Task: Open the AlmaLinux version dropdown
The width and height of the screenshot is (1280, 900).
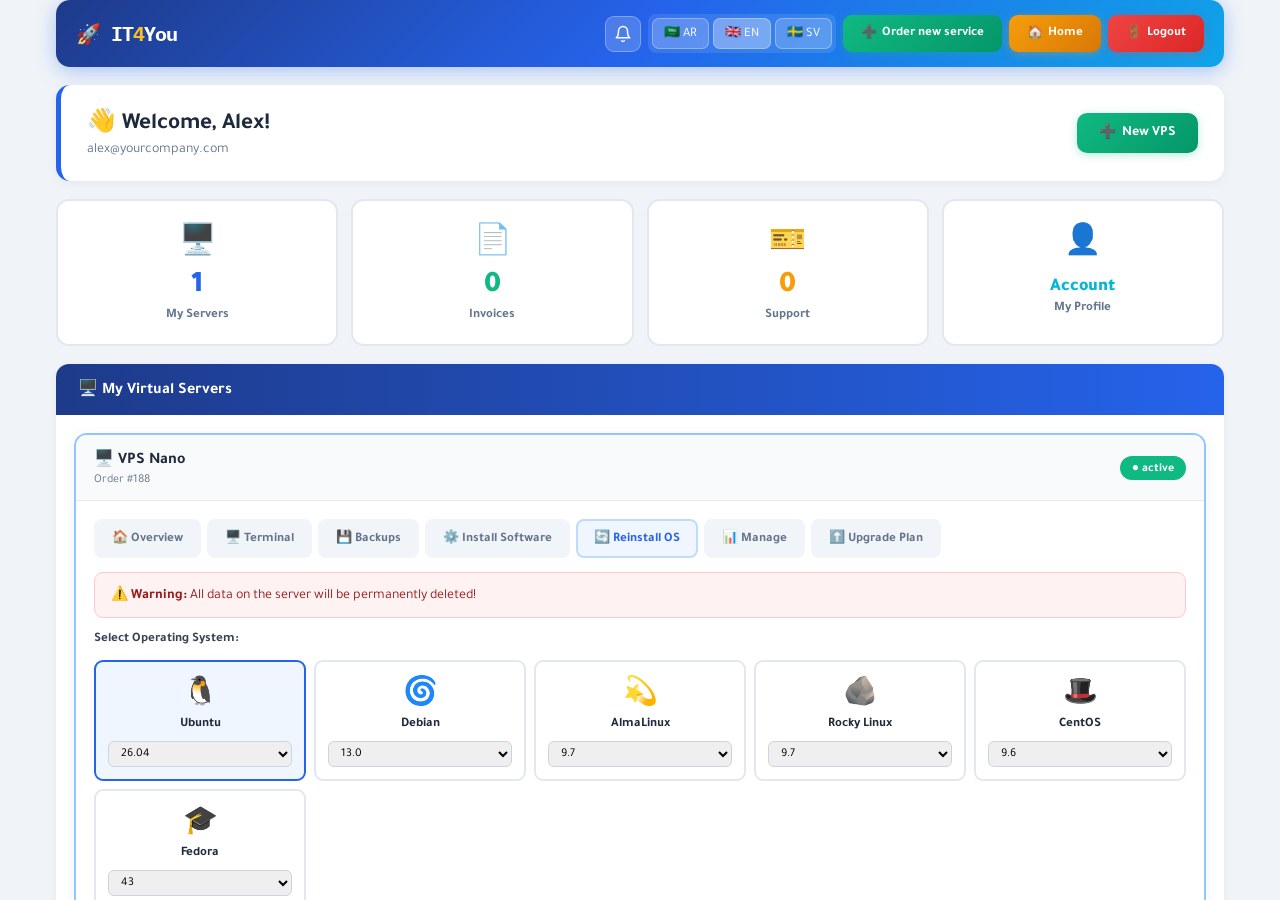Action: pos(640,754)
